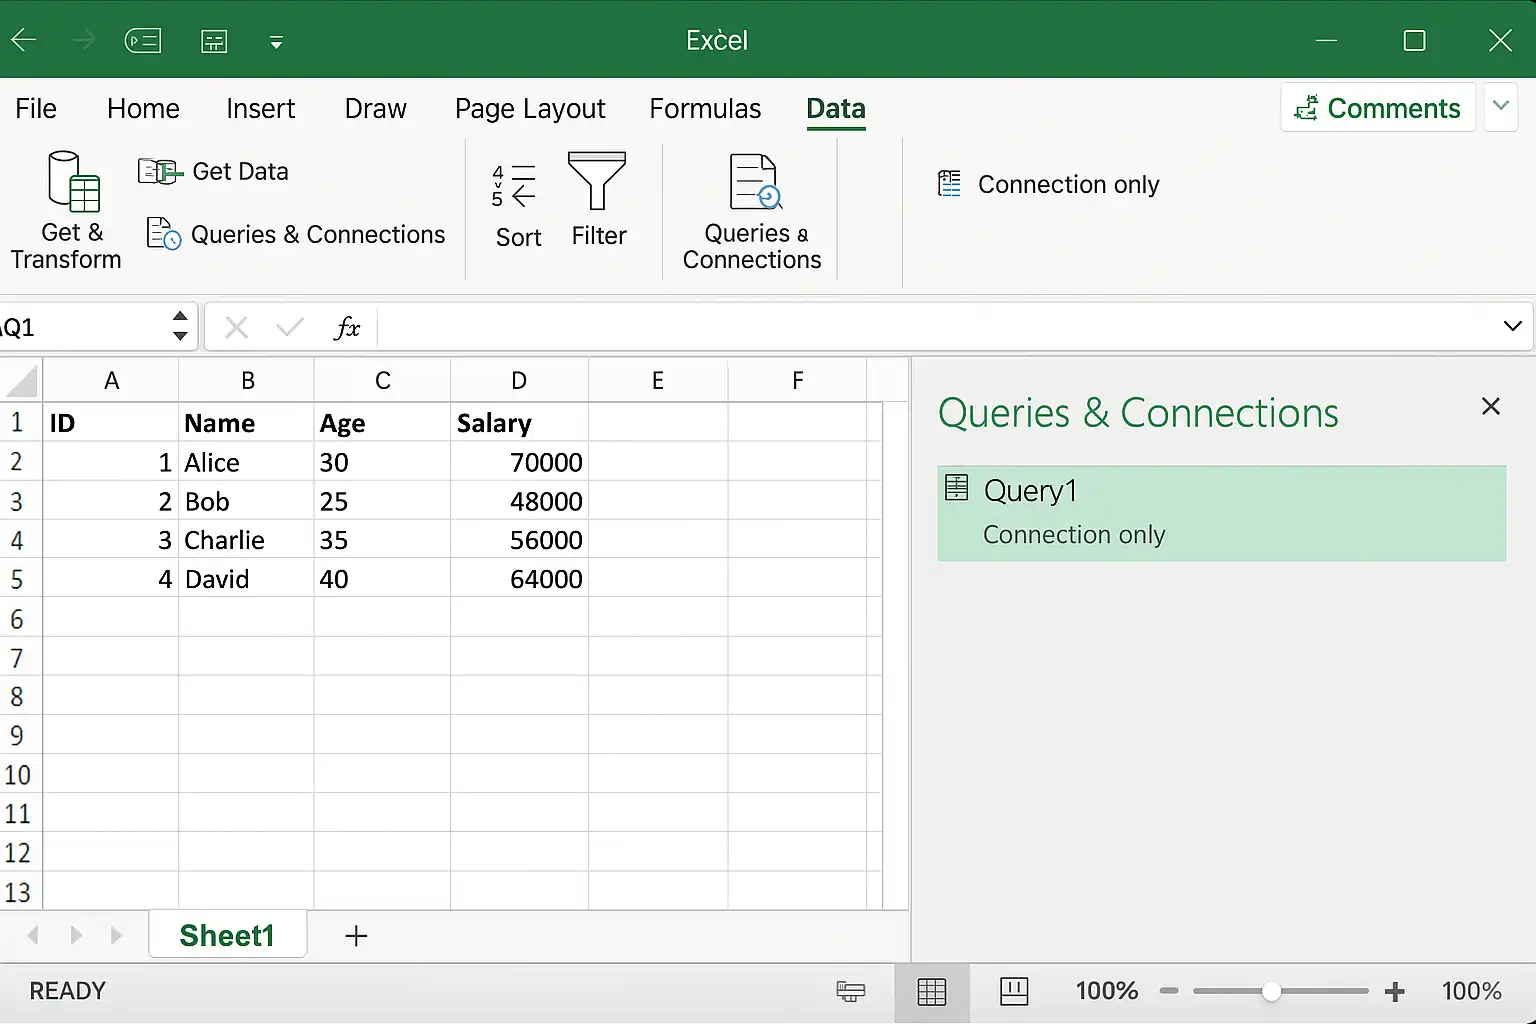1536x1024 pixels.
Task: Open the Formulas ribbon tab
Action: [705, 109]
